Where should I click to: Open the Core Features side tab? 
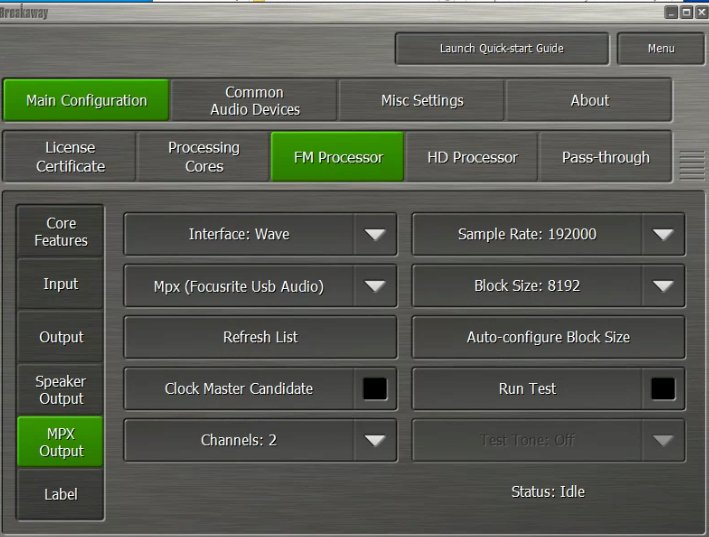click(x=61, y=232)
